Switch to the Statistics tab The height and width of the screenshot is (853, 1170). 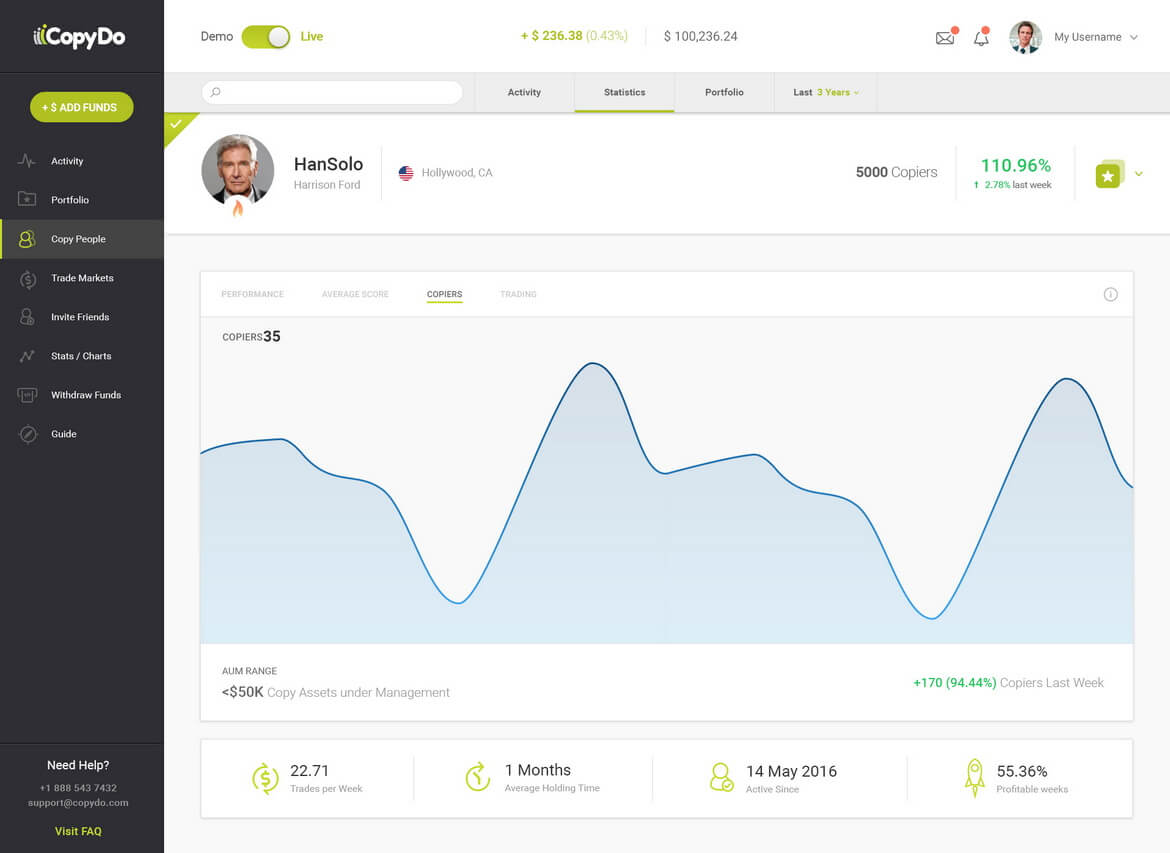click(x=625, y=93)
